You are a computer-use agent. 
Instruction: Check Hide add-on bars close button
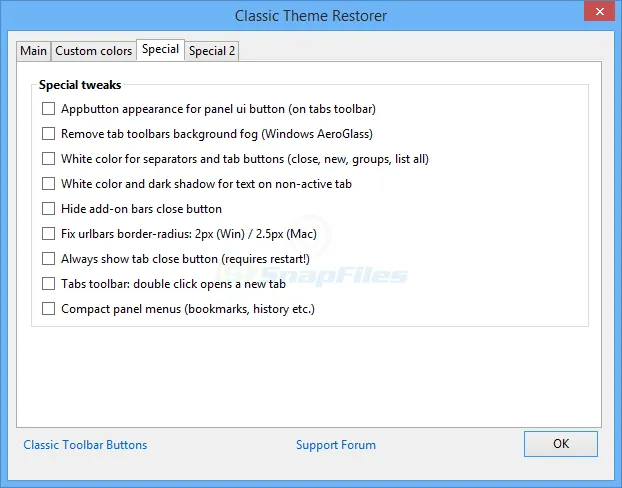pos(48,209)
